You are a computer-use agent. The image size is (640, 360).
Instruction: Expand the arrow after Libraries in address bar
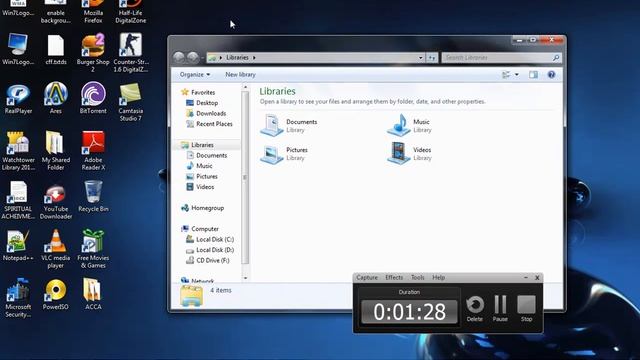pyautogui.click(x=254, y=58)
